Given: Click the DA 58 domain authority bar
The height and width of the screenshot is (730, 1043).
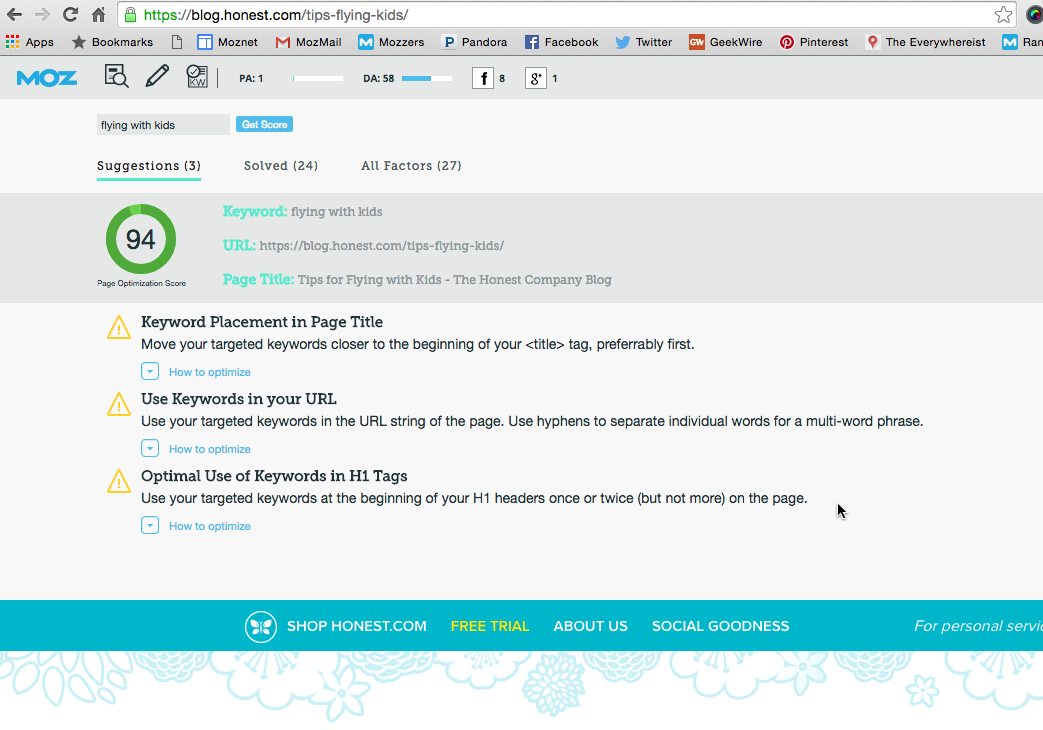Looking at the screenshot, I should (x=426, y=78).
